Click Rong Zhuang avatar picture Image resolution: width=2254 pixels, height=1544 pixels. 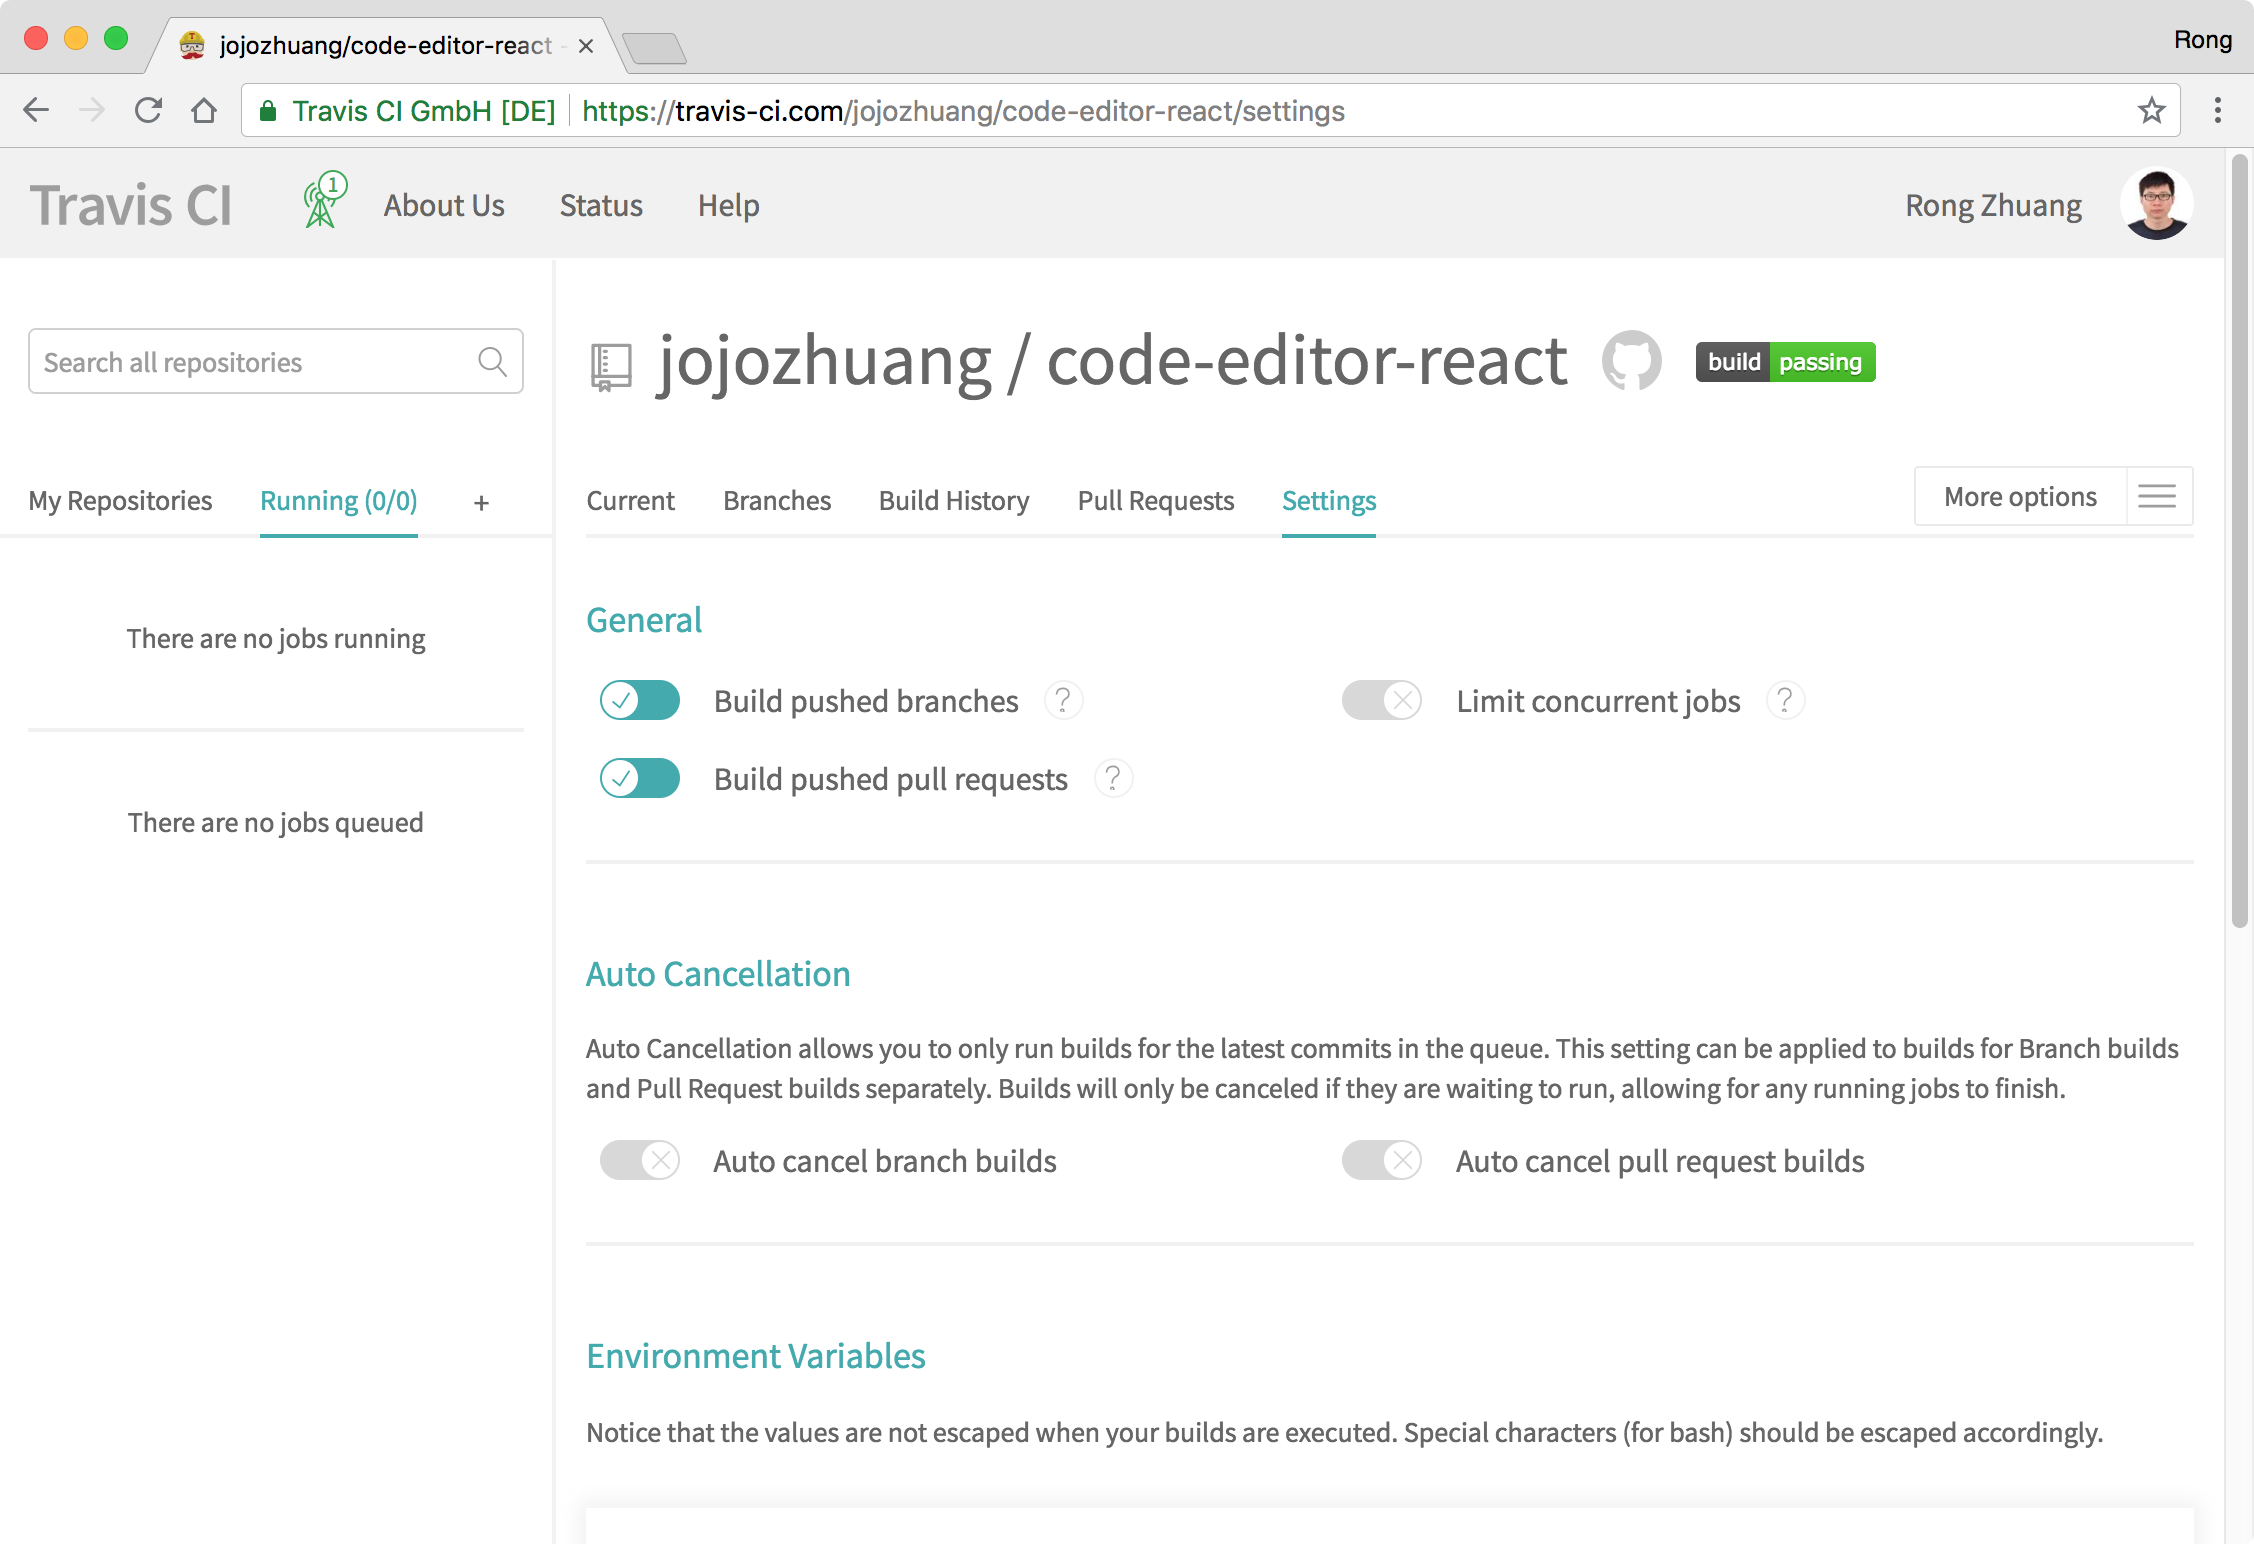[x=2156, y=204]
